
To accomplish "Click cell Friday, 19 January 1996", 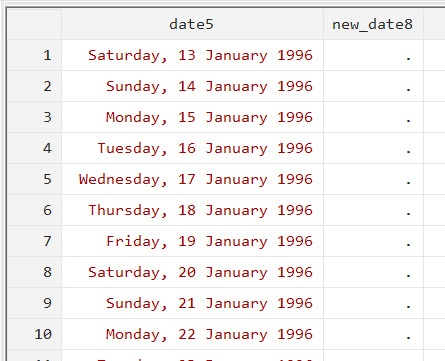I will (x=192, y=241).
